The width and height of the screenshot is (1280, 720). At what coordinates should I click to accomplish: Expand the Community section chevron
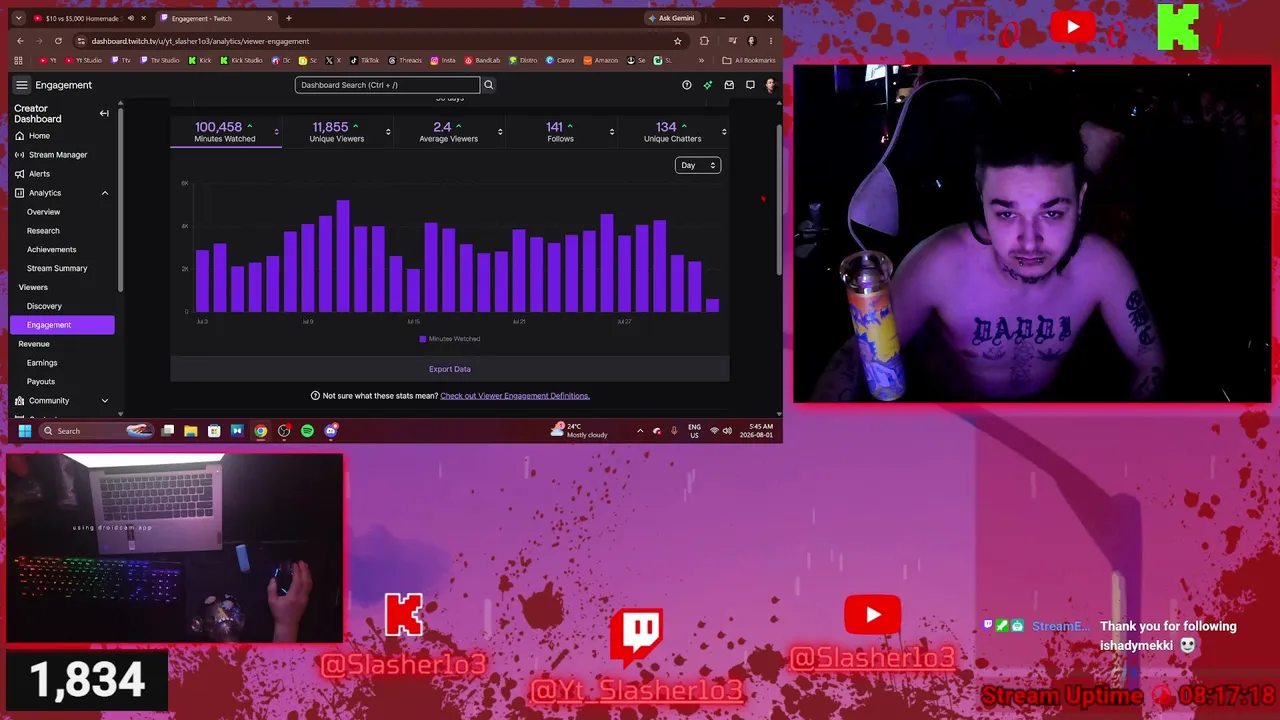pyautogui.click(x=105, y=401)
